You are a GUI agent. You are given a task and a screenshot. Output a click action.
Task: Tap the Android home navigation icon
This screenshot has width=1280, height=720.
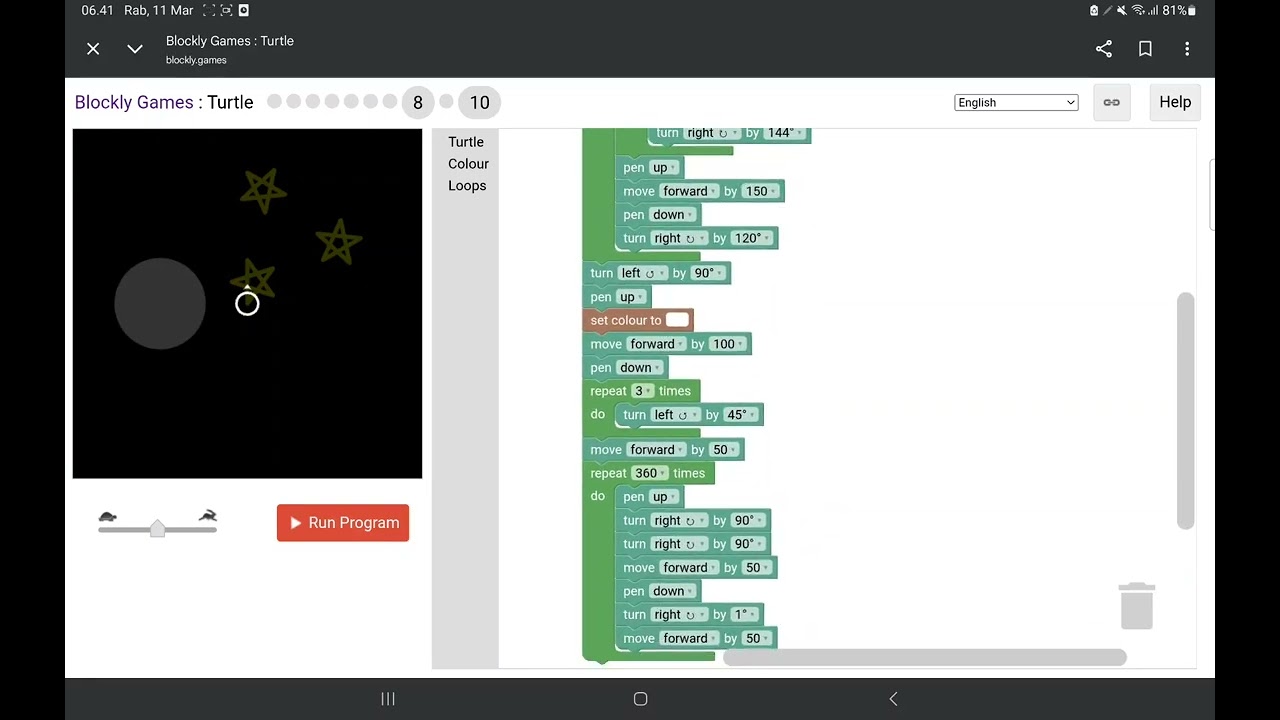pos(641,699)
